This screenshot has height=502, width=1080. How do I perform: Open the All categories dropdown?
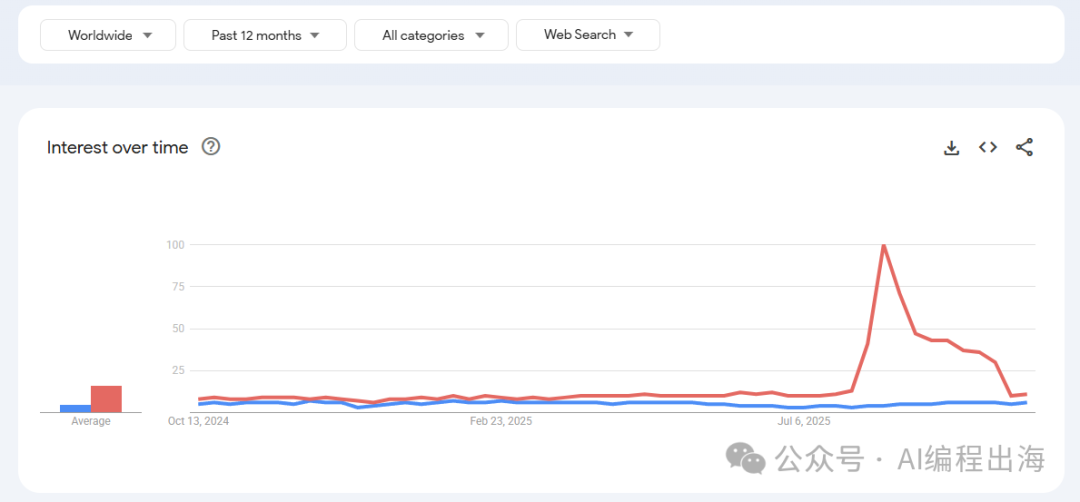pos(431,35)
